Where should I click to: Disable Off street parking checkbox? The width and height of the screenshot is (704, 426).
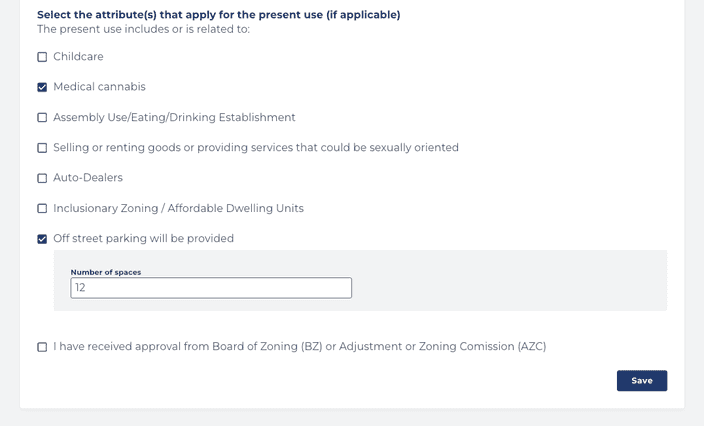(42, 239)
